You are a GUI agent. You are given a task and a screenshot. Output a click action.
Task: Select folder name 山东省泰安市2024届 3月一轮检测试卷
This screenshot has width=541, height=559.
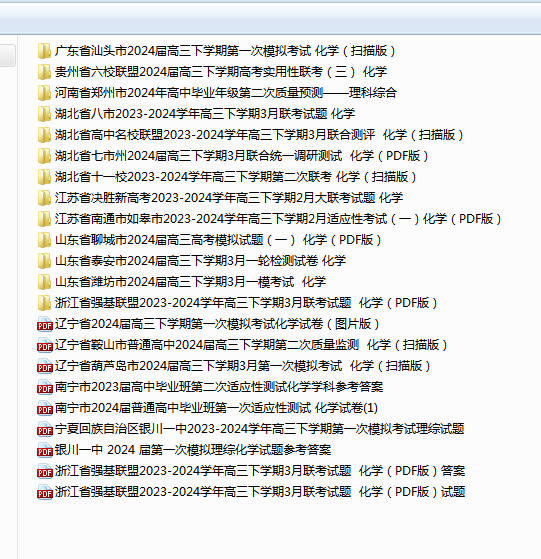(x=200, y=261)
